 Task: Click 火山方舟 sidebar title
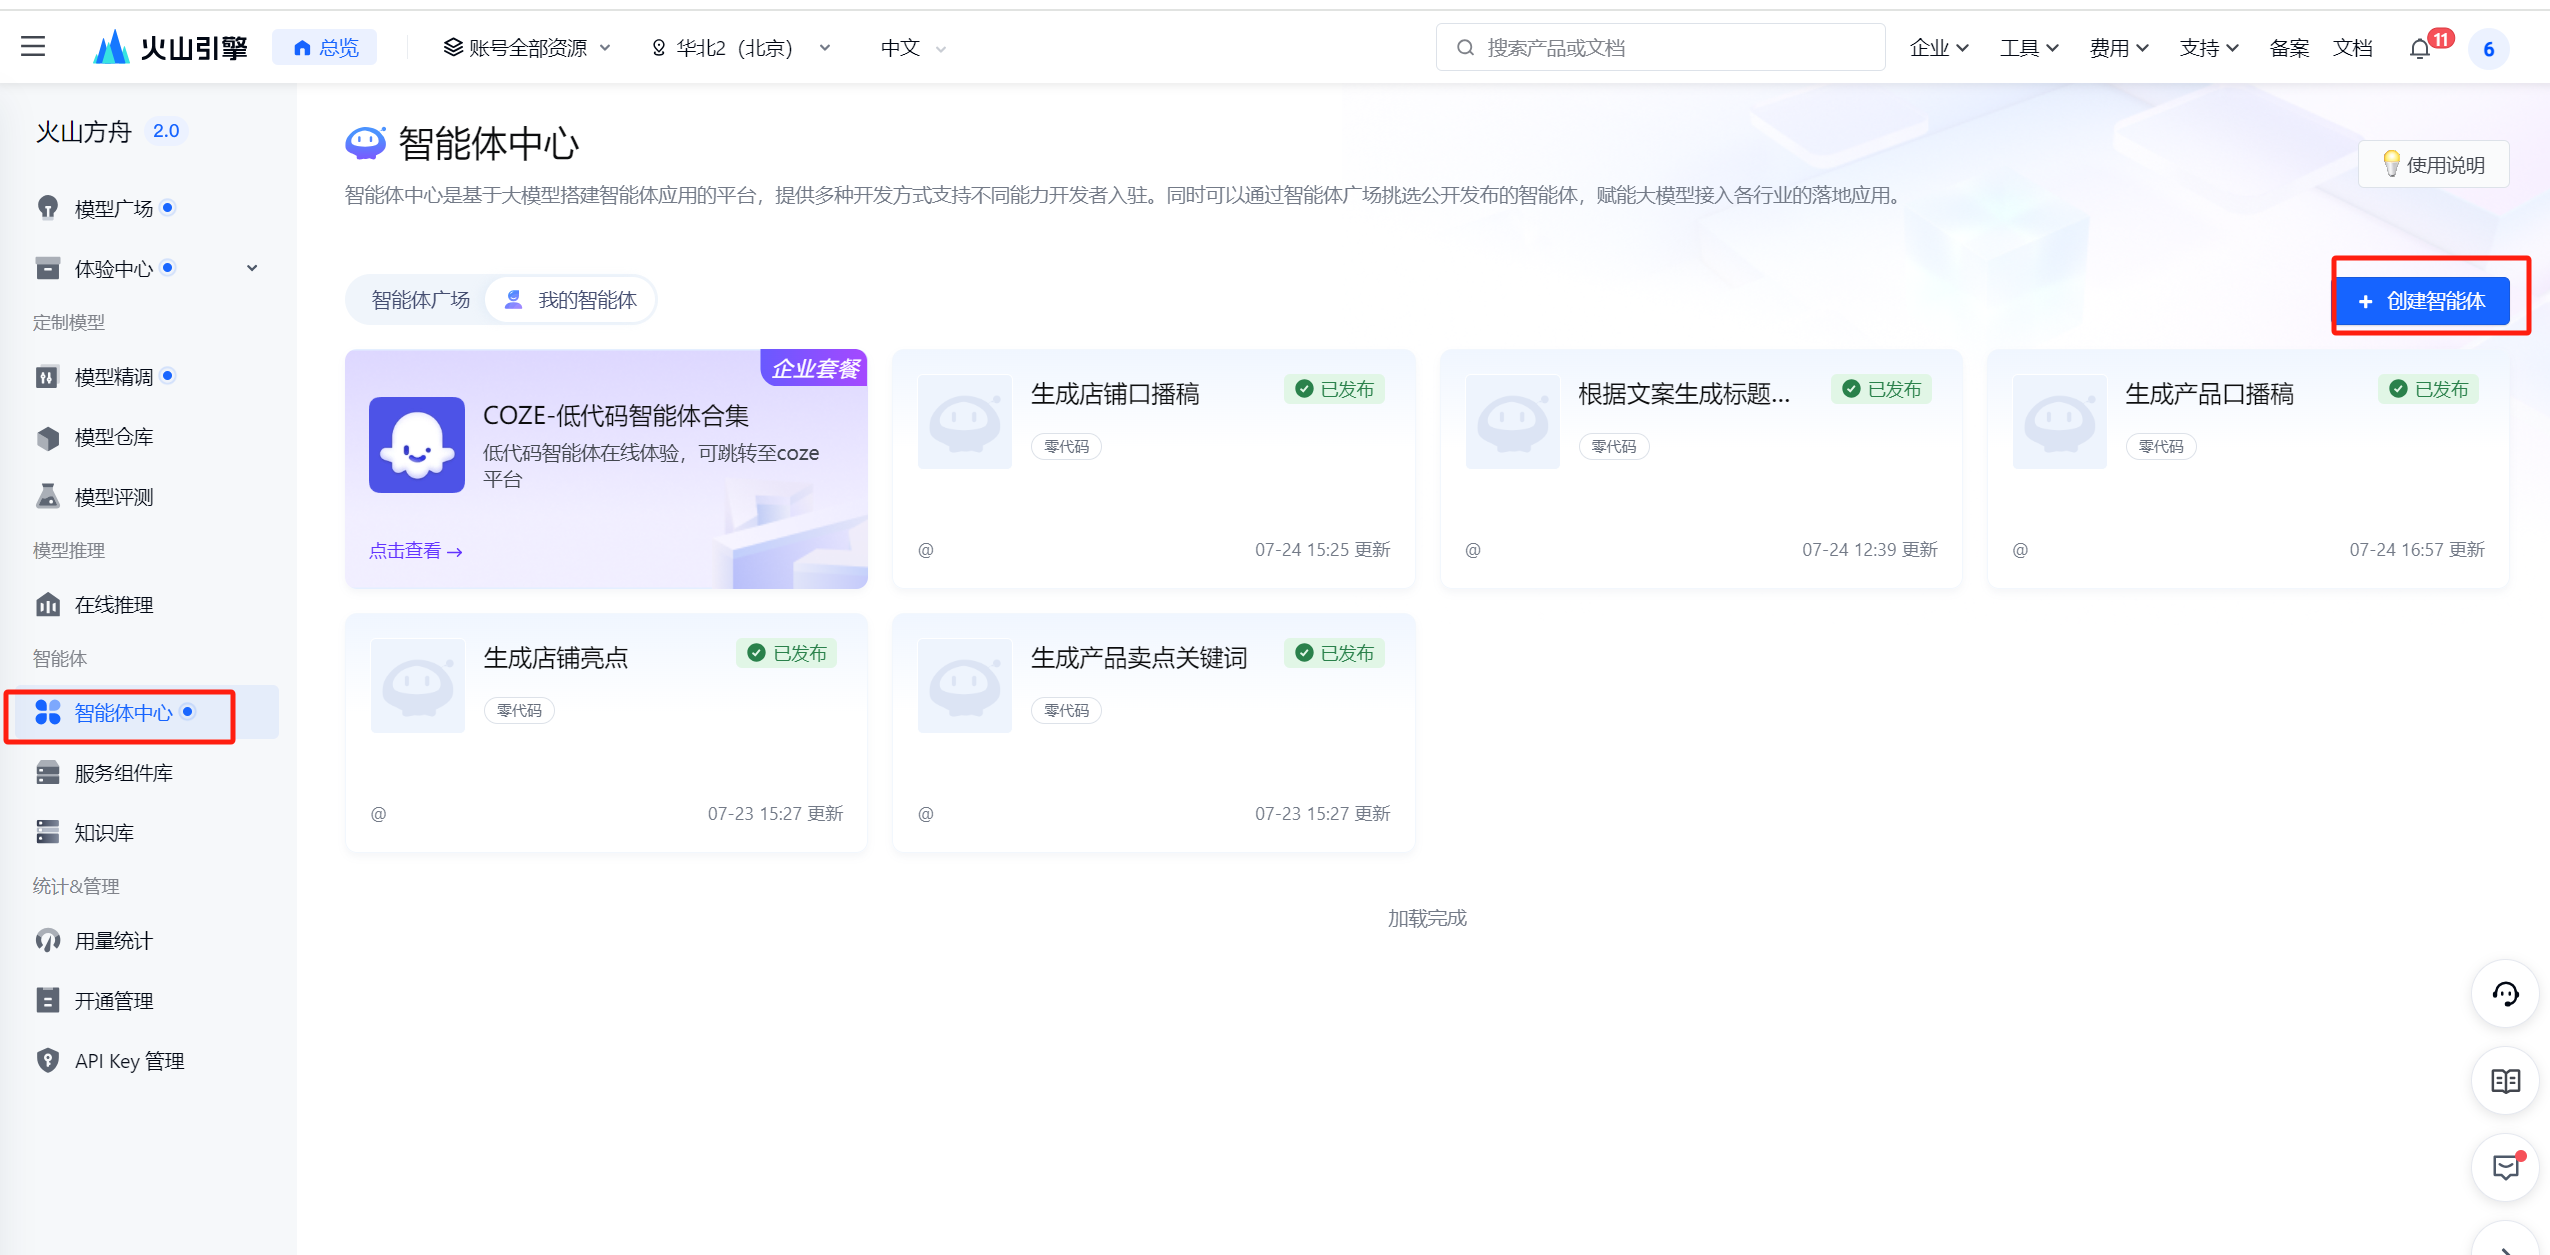[83, 131]
